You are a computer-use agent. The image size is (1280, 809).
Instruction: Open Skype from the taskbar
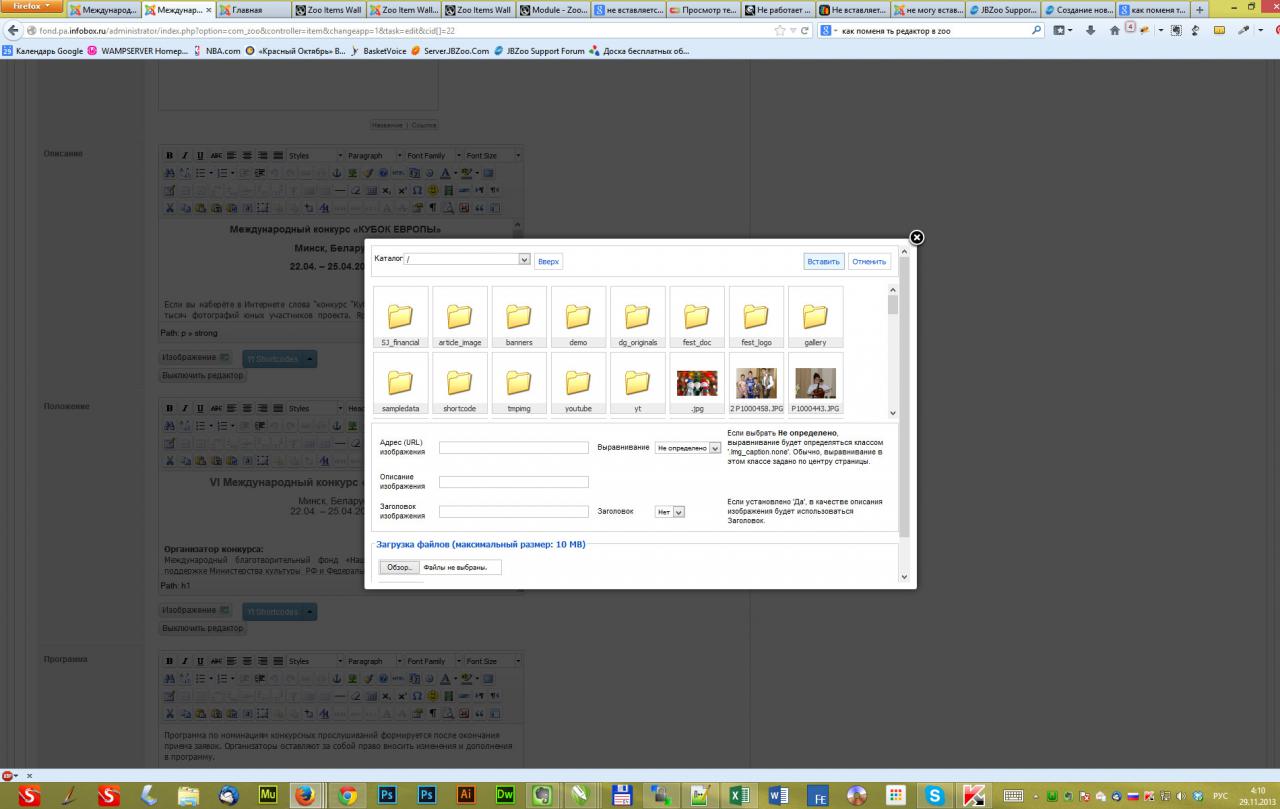[935, 795]
